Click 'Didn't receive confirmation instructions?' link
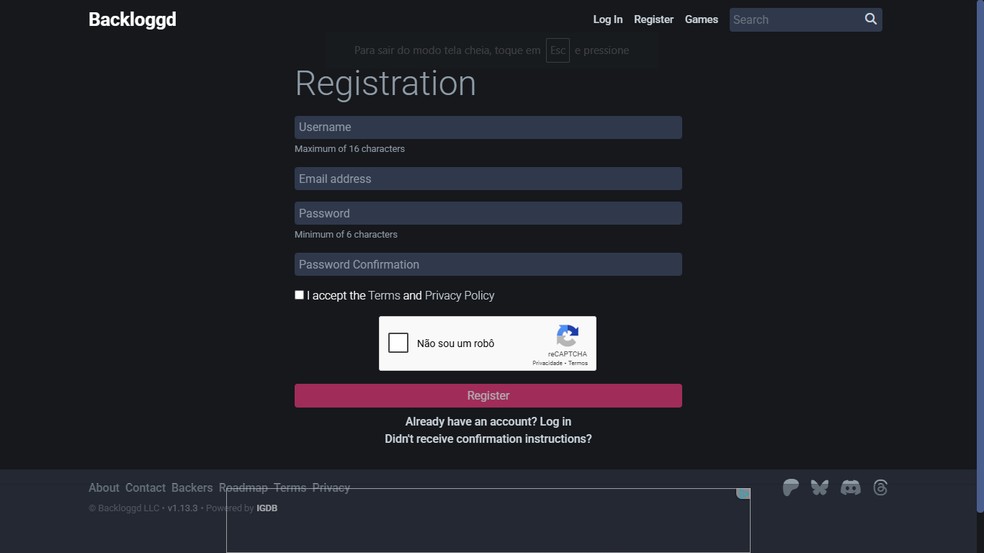 point(488,439)
